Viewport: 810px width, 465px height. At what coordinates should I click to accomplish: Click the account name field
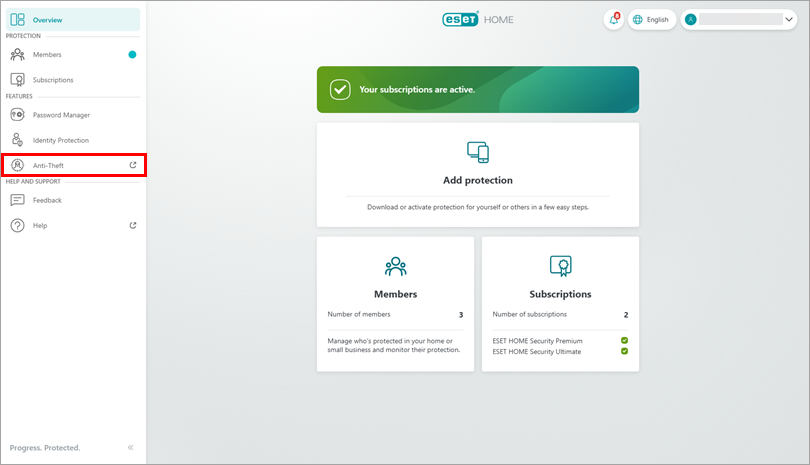741,20
